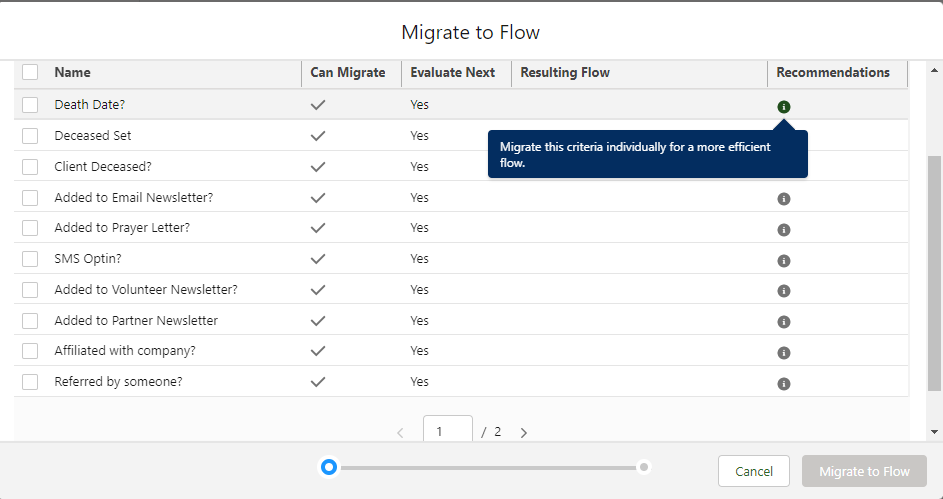Select the Deceased Set checkbox
This screenshot has width=943, height=499.
pos(30,136)
